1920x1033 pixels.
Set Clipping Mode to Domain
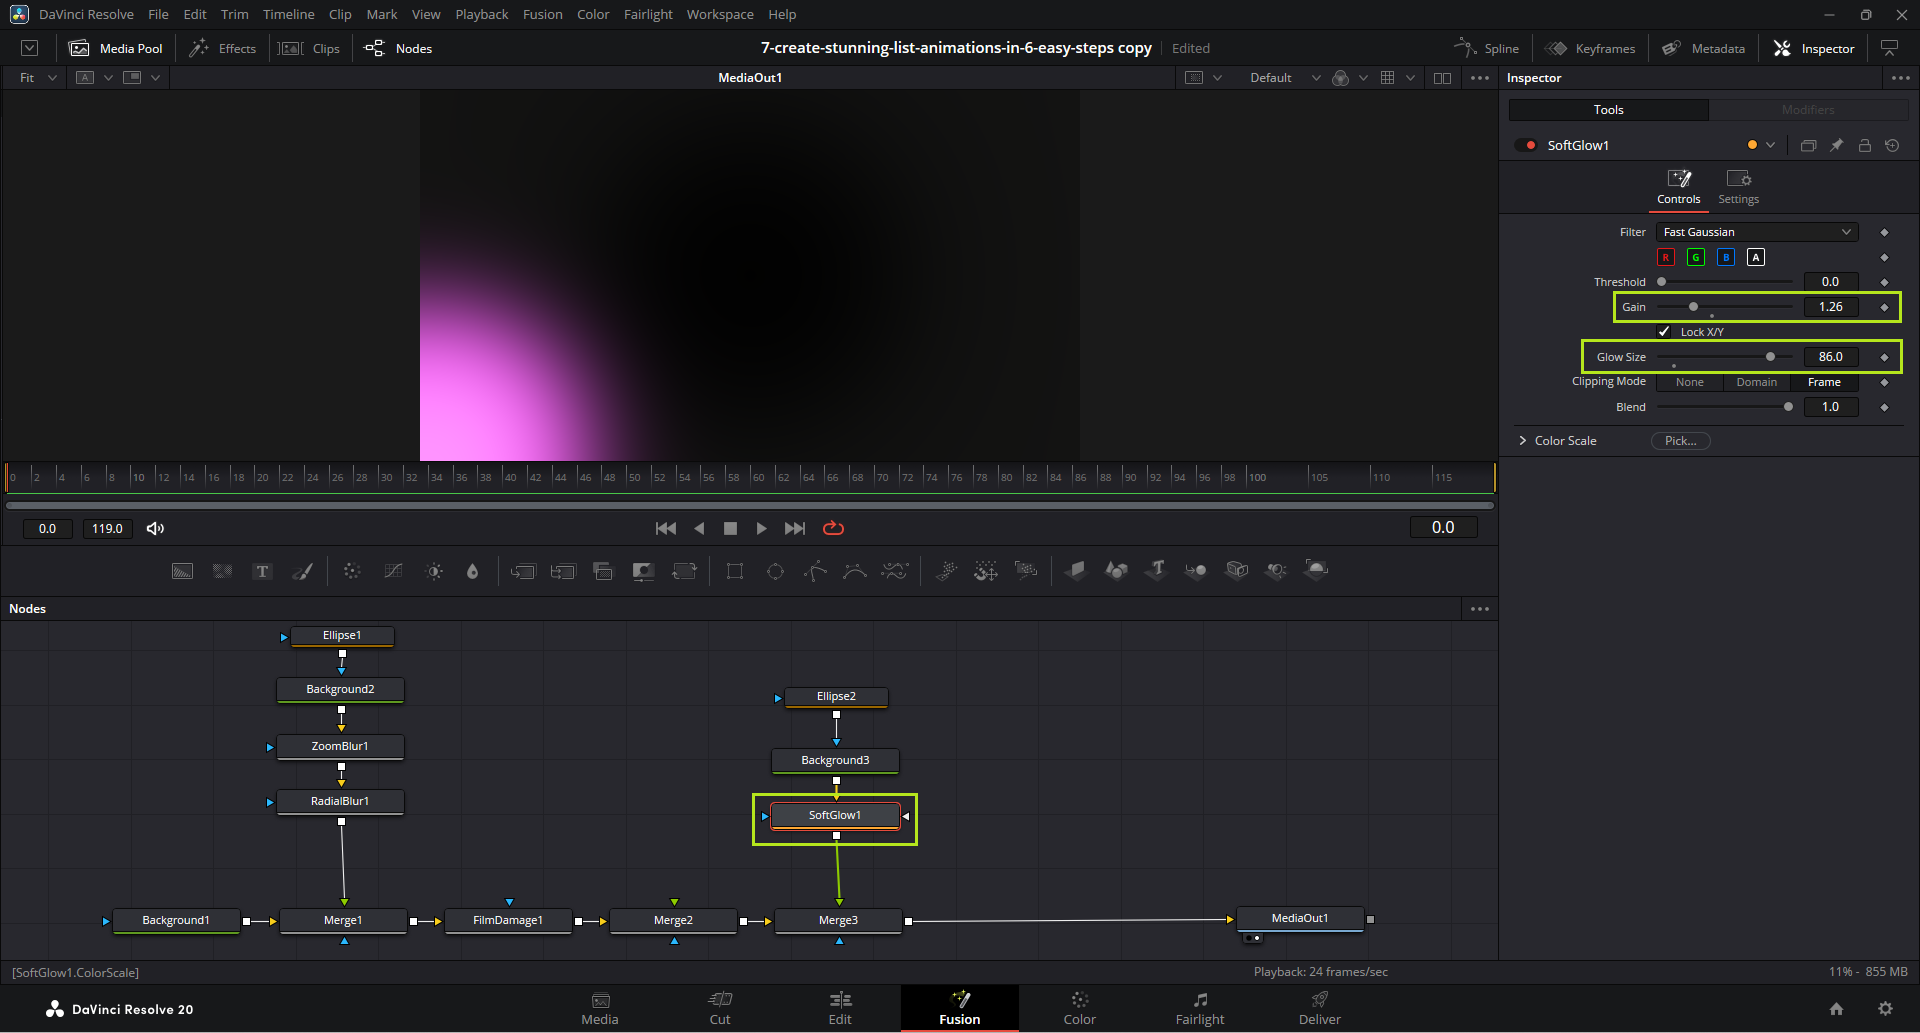[x=1756, y=382]
